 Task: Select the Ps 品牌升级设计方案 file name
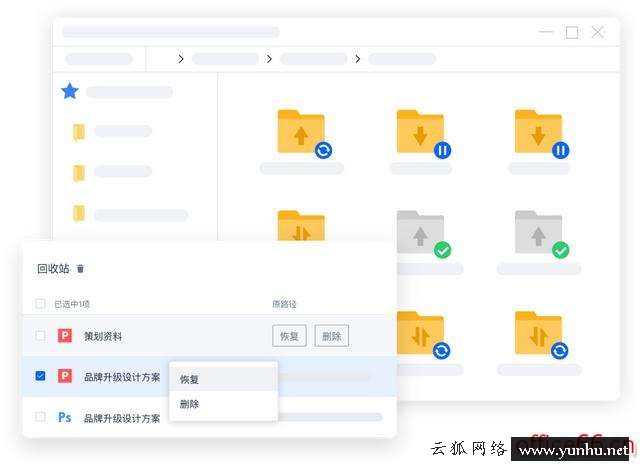pyautogui.click(x=122, y=418)
